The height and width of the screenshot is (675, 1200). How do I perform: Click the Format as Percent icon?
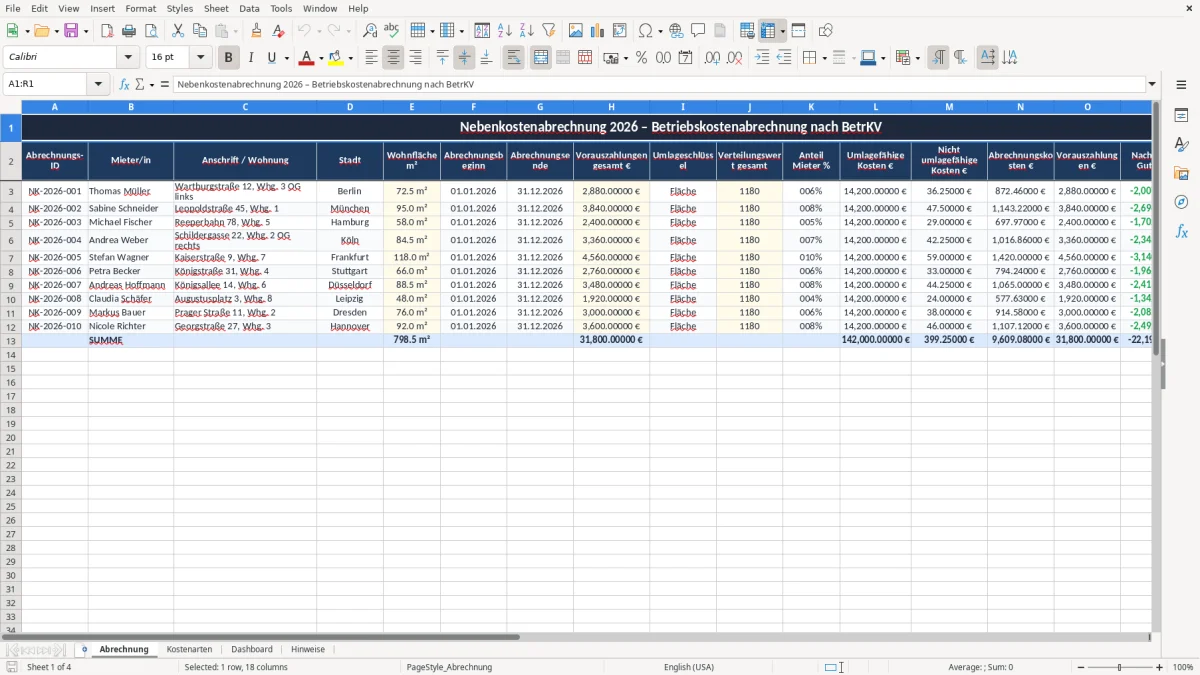641,58
